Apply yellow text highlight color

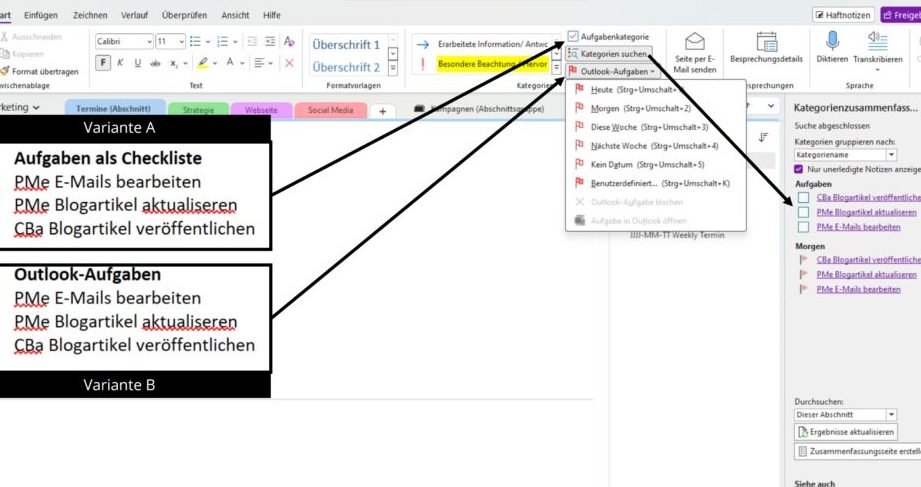(203, 63)
